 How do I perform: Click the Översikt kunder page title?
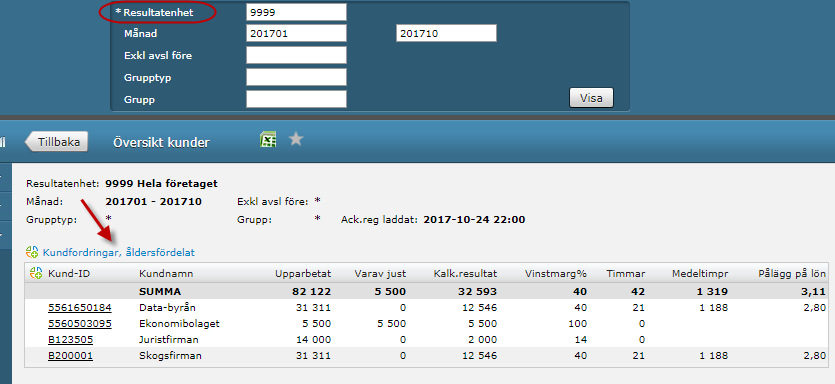click(161, 142)
